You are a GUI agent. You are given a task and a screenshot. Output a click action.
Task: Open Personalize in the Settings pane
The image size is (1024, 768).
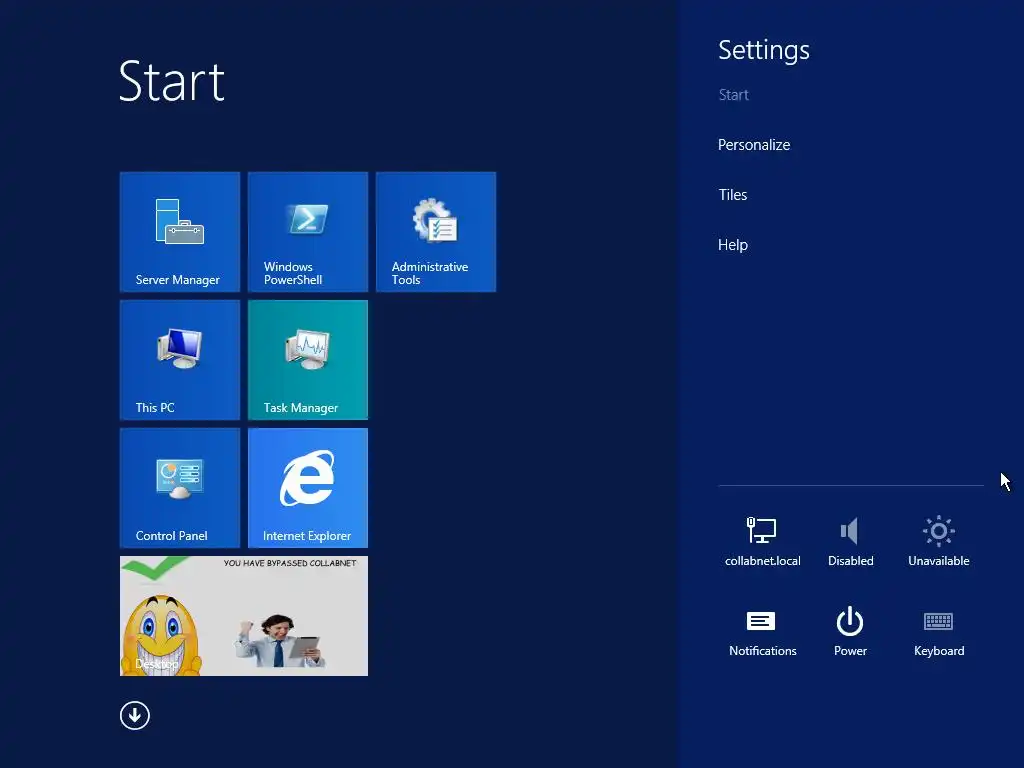[x=754, y=145]
